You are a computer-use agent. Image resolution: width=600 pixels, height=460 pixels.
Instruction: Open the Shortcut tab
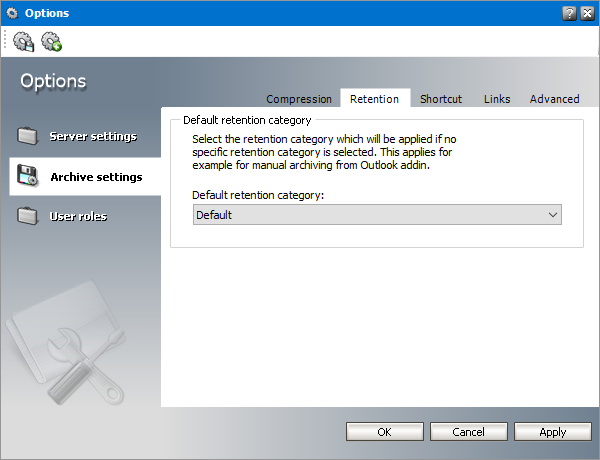(x=441, y=99)
